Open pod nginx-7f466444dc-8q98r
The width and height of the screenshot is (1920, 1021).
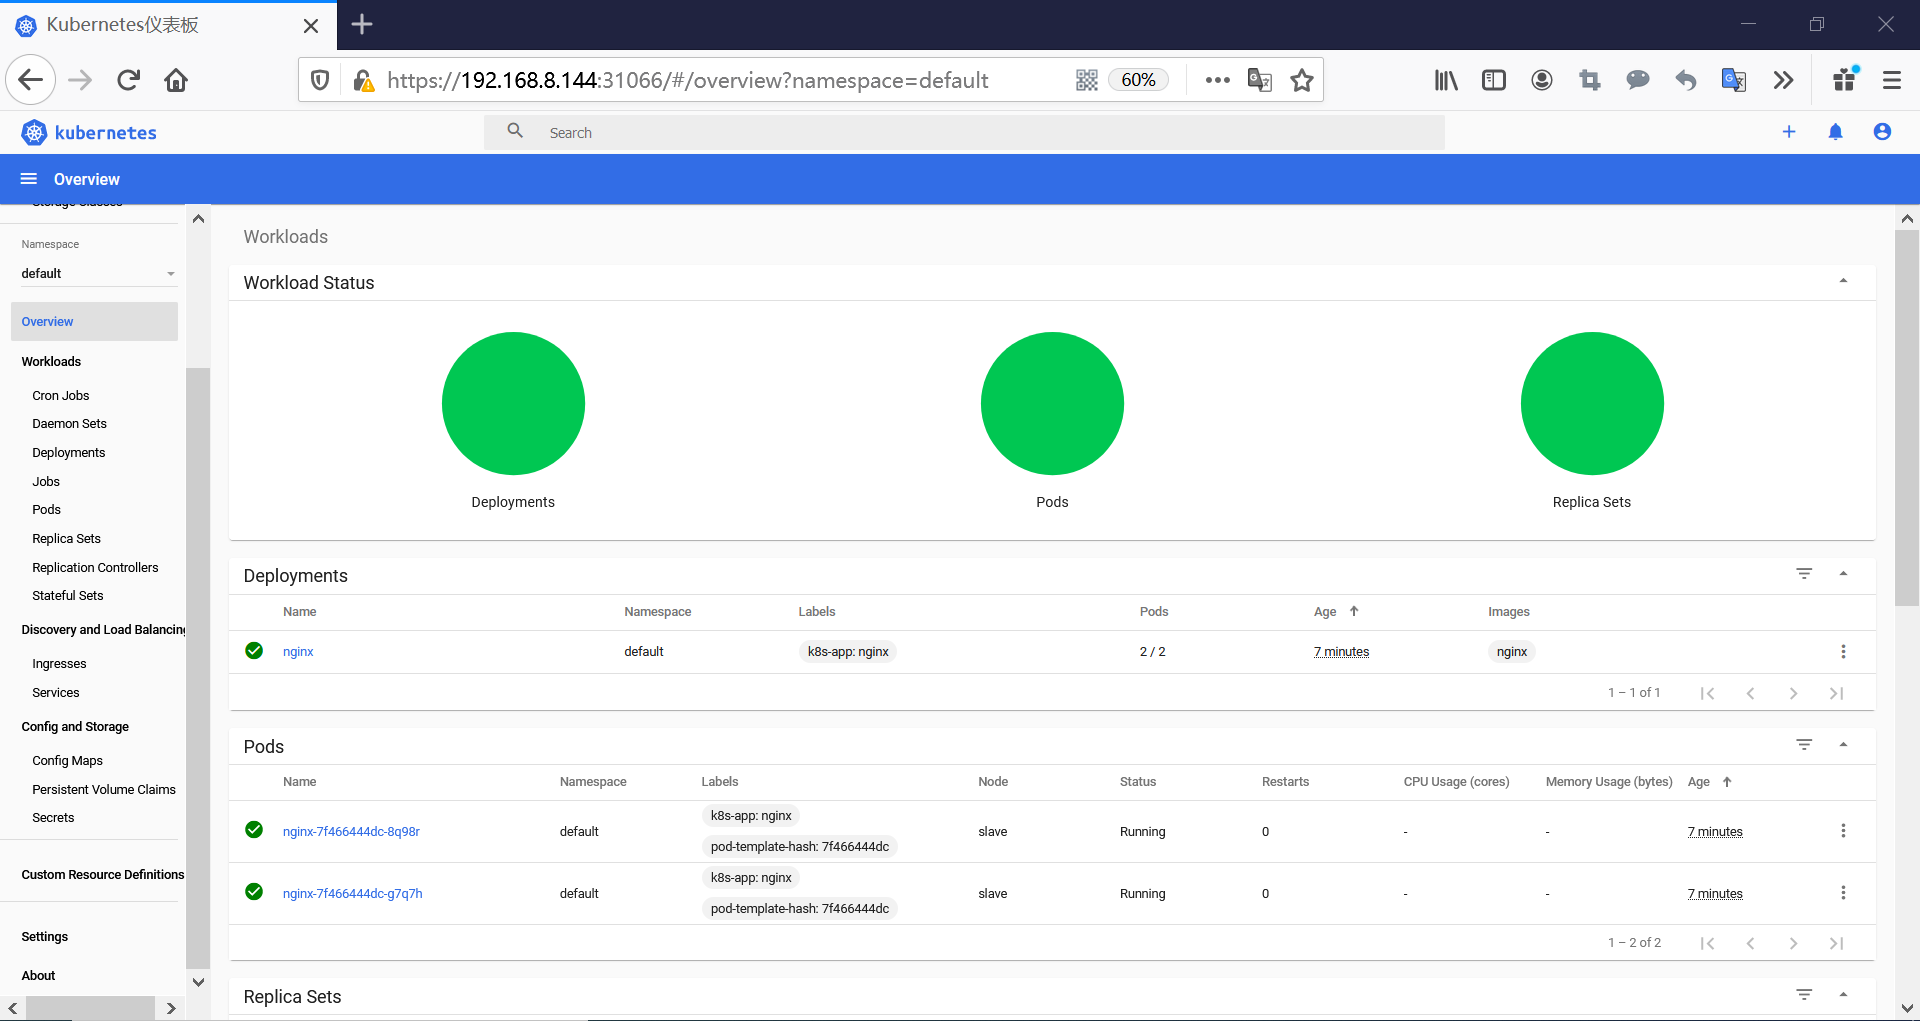(x=351, y=832)
